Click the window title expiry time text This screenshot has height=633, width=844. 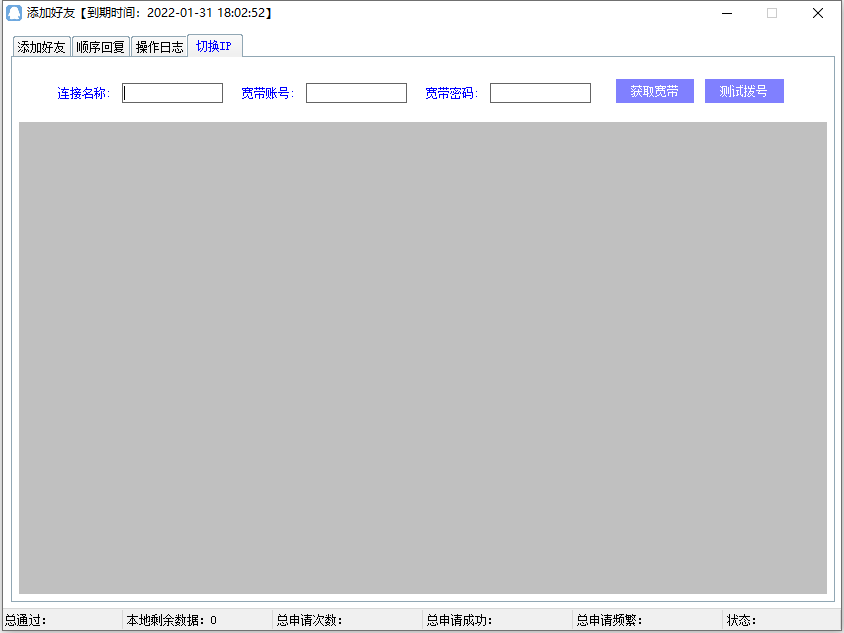click(175, 13)
